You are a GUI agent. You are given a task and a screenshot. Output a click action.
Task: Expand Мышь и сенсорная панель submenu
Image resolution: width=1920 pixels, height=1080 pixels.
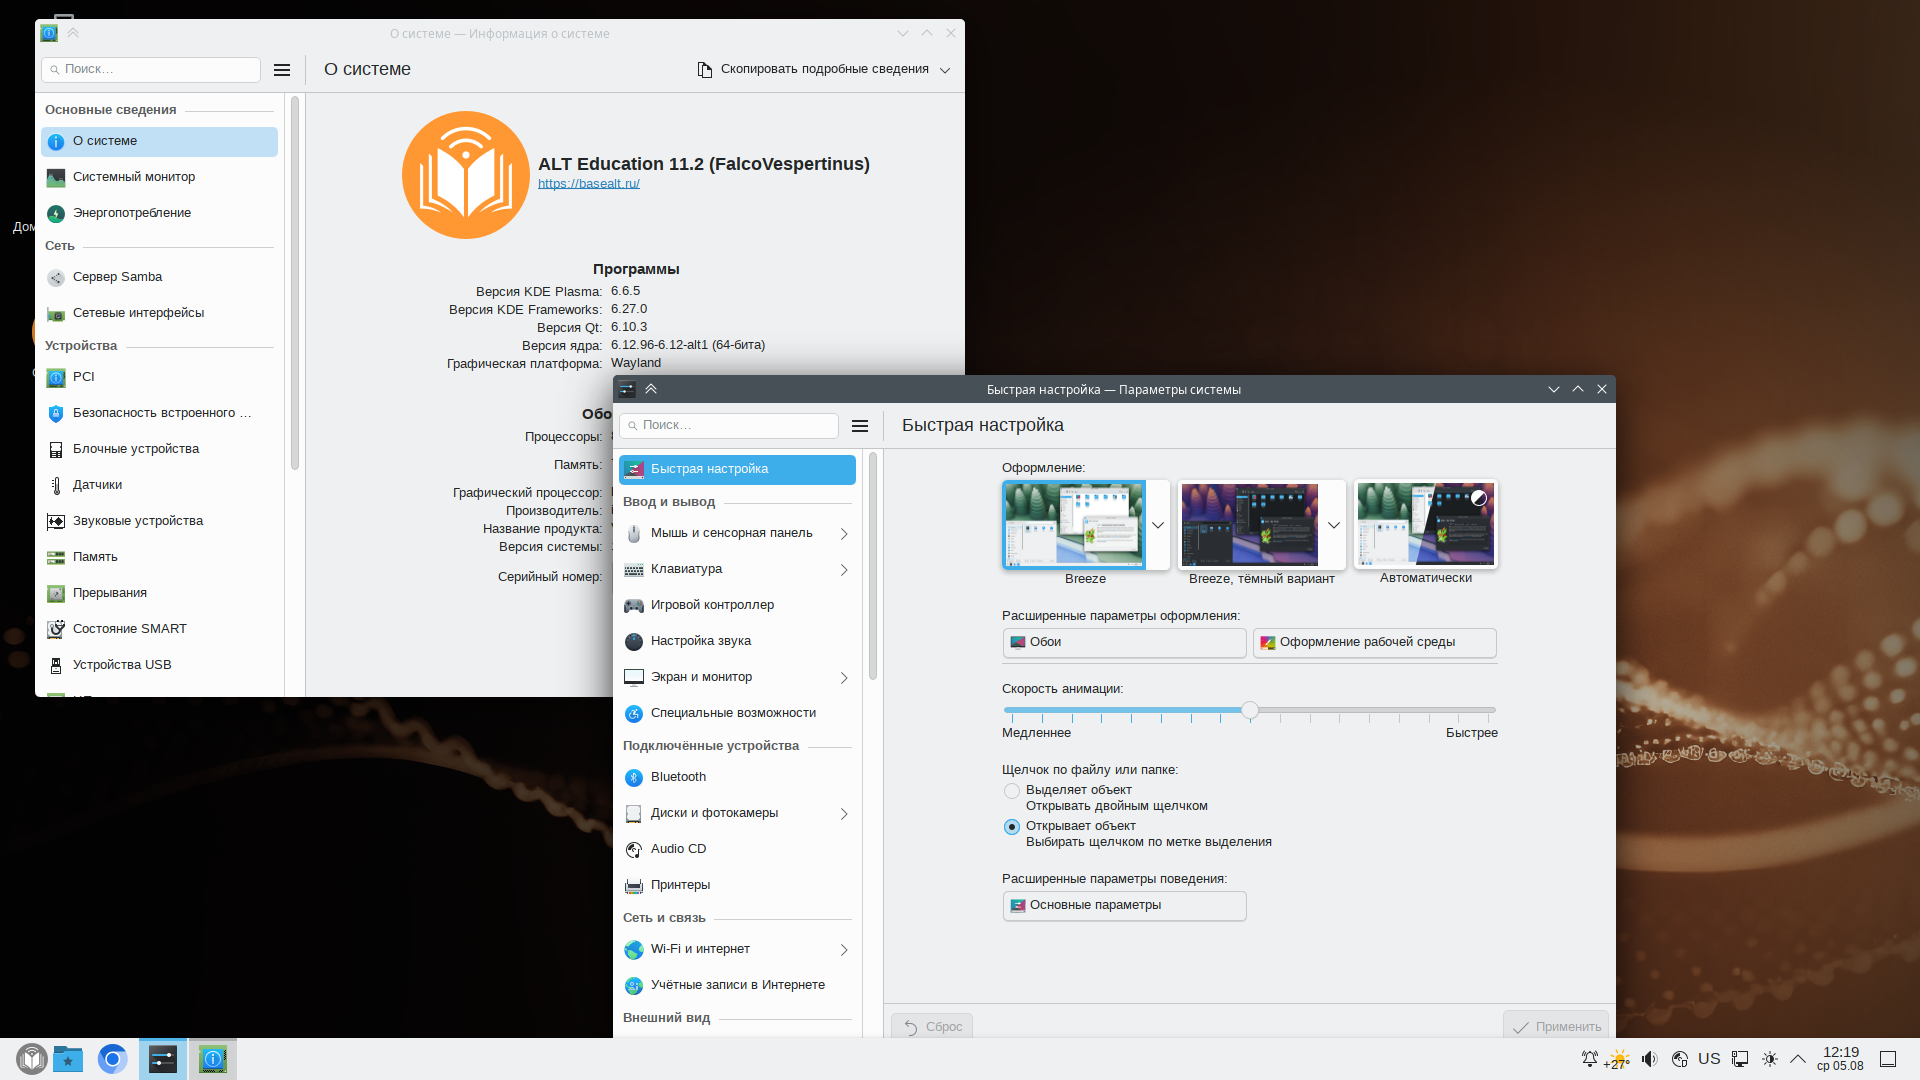point(844,534)
